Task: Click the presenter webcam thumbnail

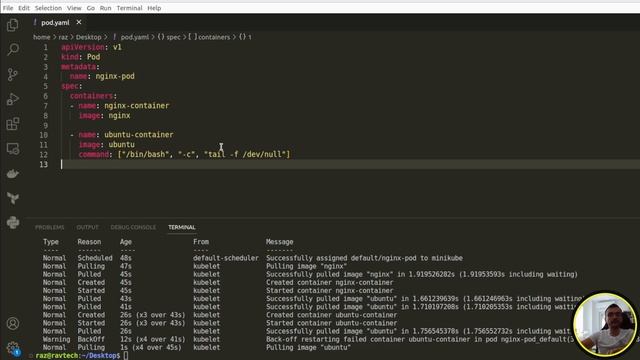Action: pyautogui.click(x=605, y=324)
